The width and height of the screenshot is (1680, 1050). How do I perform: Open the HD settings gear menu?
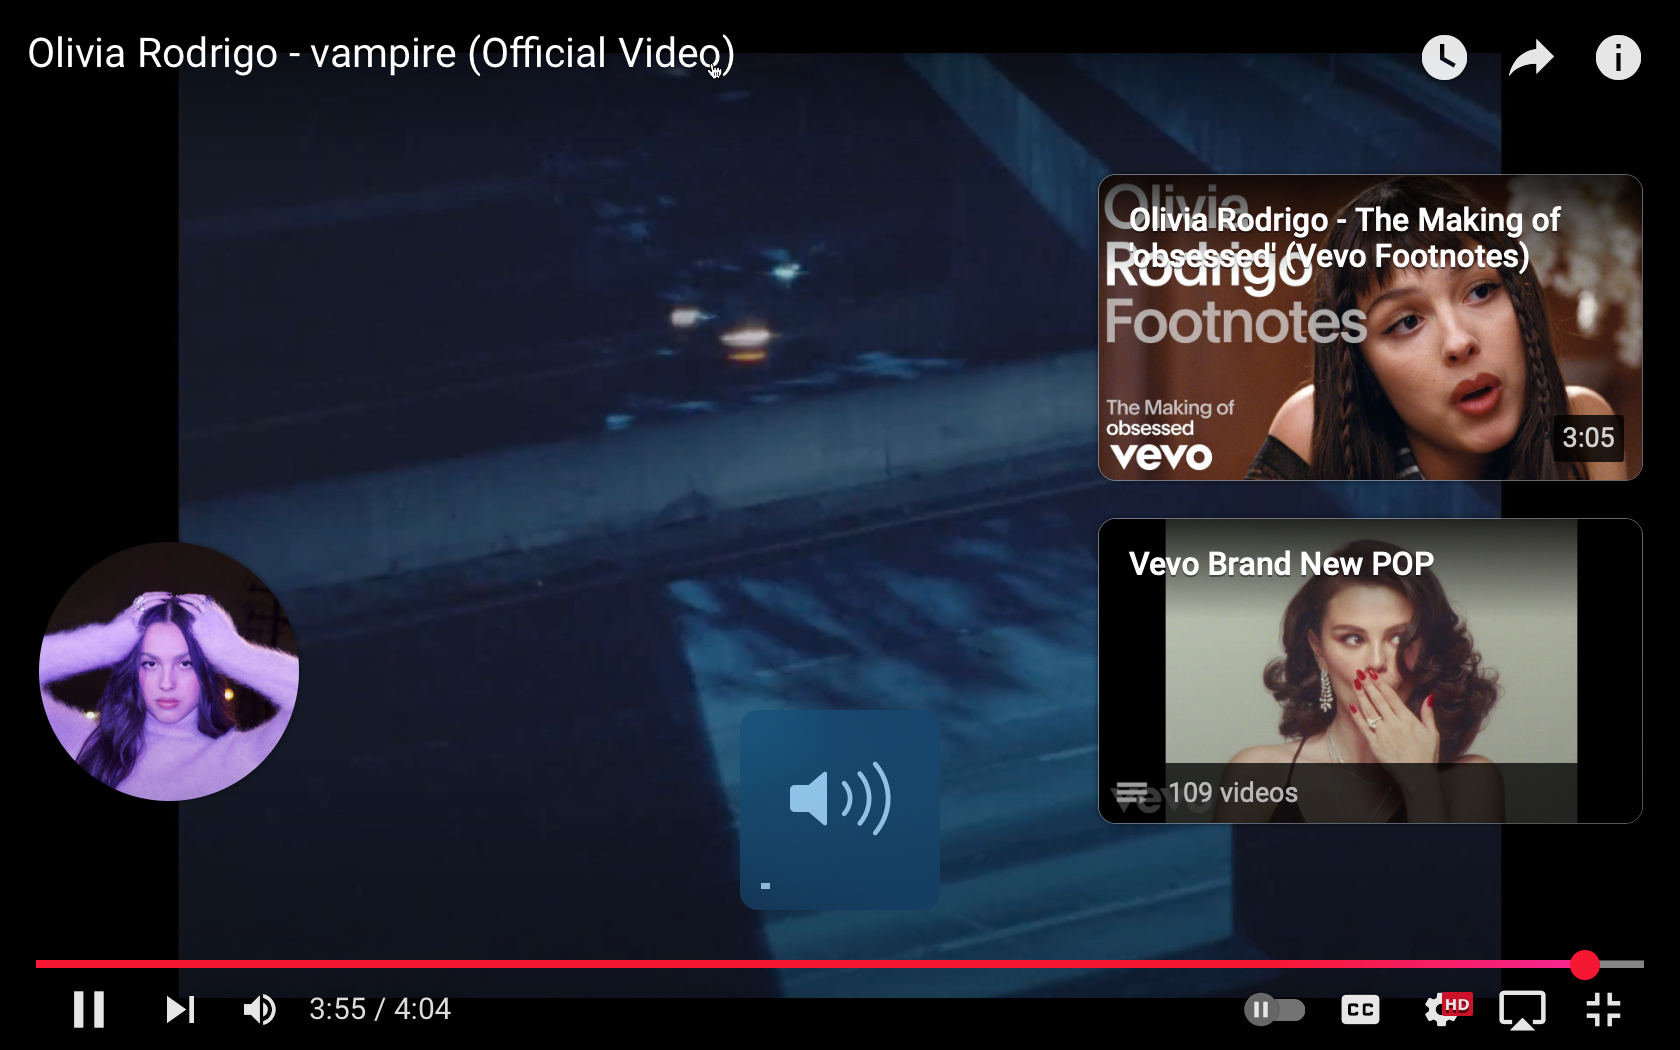click(1447, 1009)
